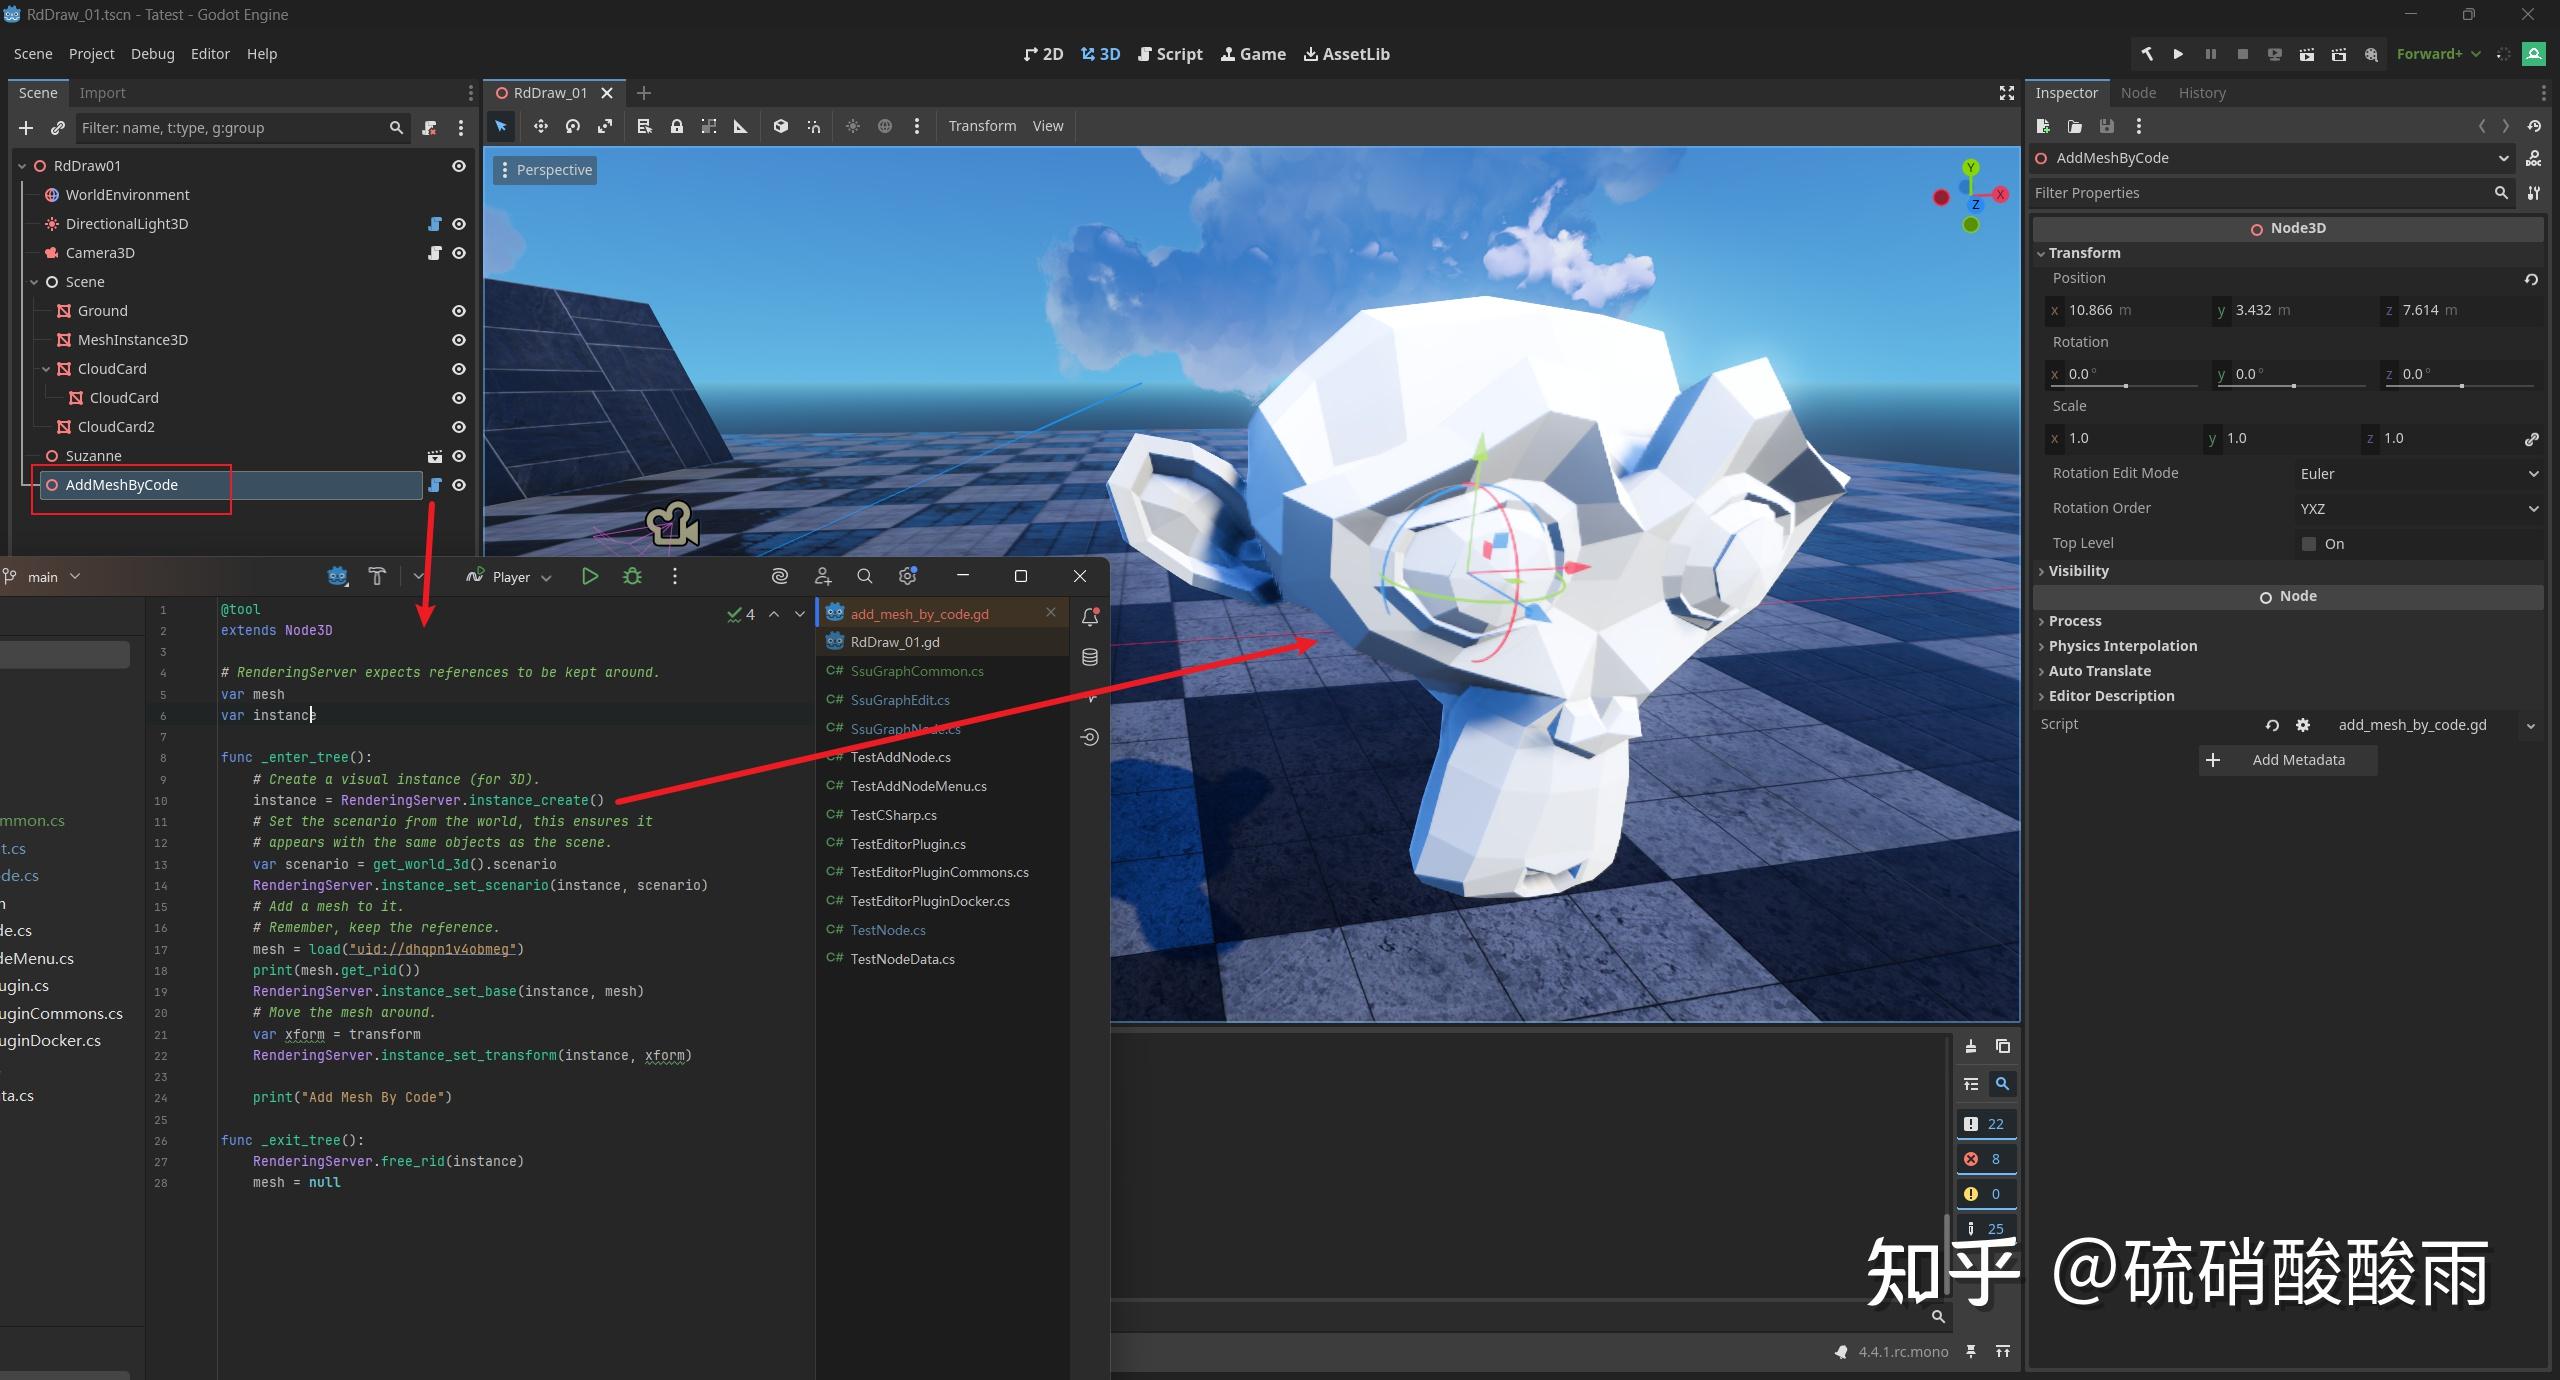The image size is (2560, 1380).
Task: Switch to the Scale tool
Action: [x=604, y=126]
